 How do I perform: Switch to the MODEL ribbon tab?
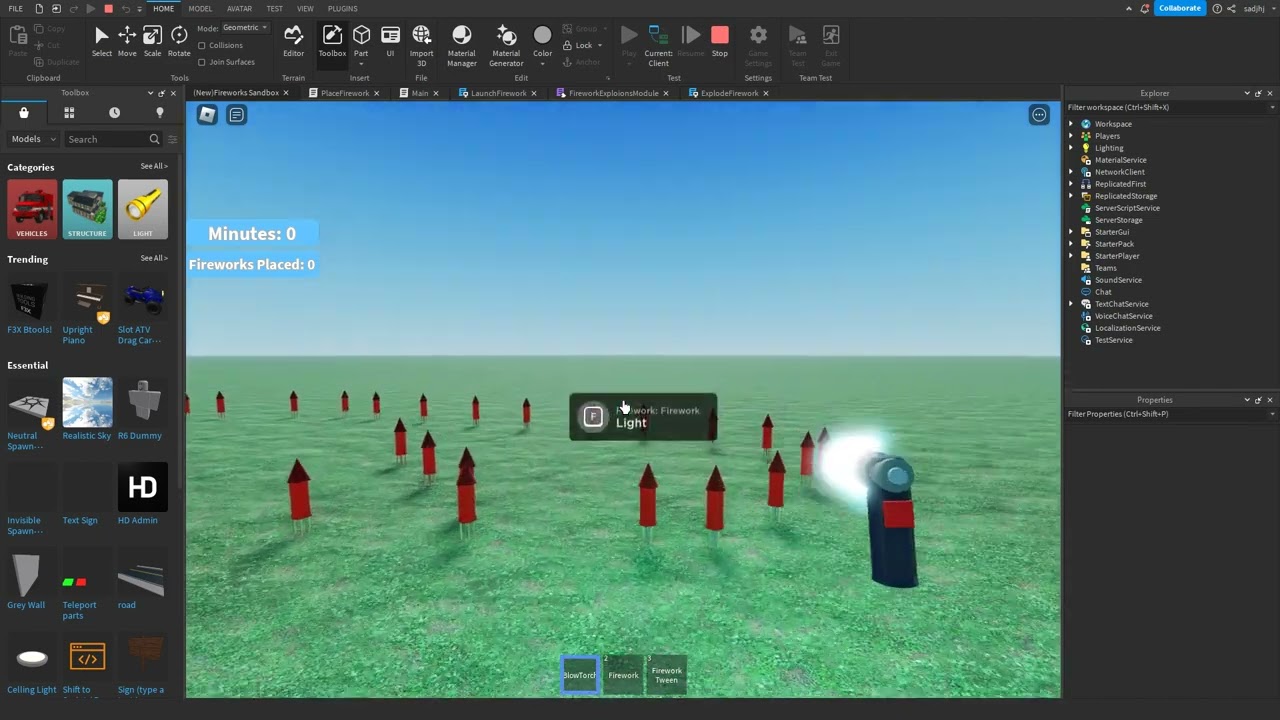[200, 8]
